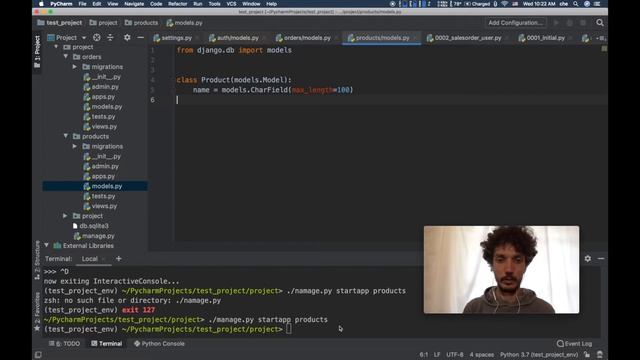The image size is (640, 360).
Task: Add a new terminal session with plus
Action: [118, 258]
